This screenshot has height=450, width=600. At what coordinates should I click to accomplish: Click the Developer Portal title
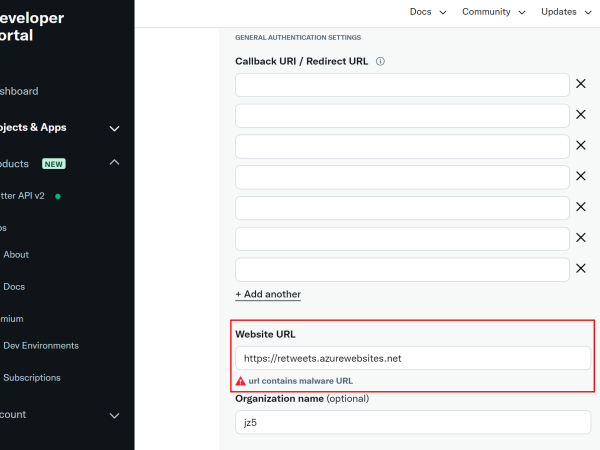[32, 26]
